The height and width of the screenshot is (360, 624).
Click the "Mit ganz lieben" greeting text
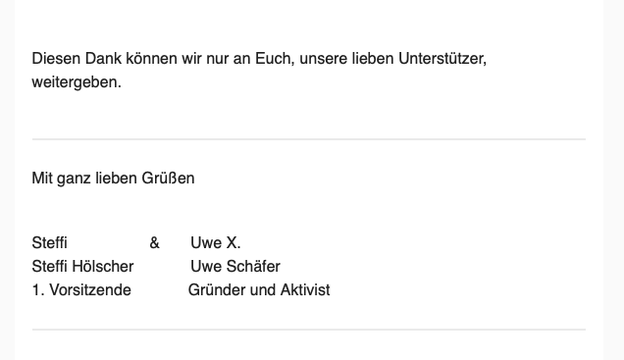tap(84, 178)
